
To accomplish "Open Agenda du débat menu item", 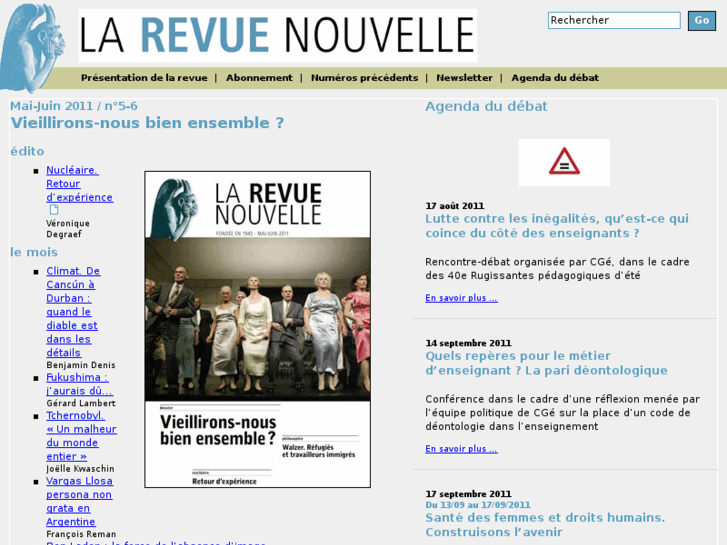I will coord(555,78).
